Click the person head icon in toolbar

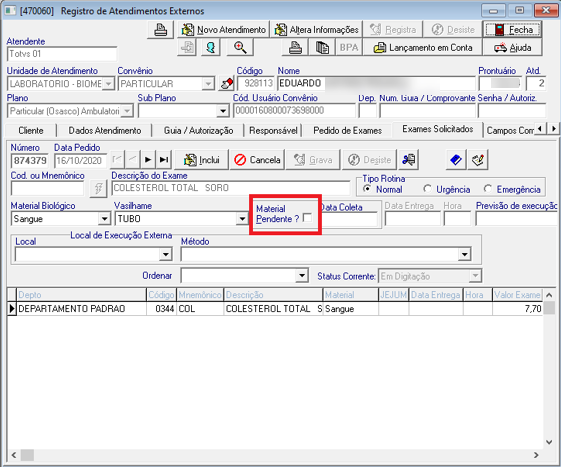click(211, 47)
